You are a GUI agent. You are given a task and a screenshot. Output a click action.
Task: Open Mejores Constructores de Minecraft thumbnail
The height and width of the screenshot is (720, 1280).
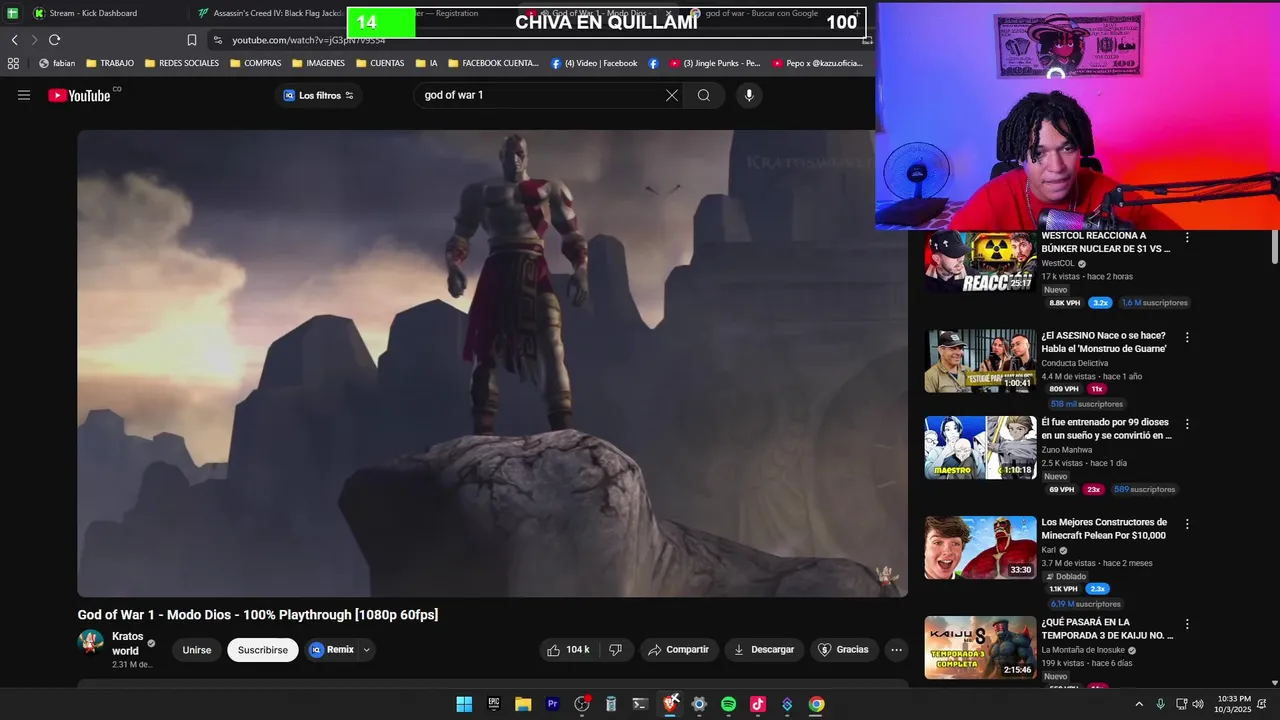coord(980,547)
